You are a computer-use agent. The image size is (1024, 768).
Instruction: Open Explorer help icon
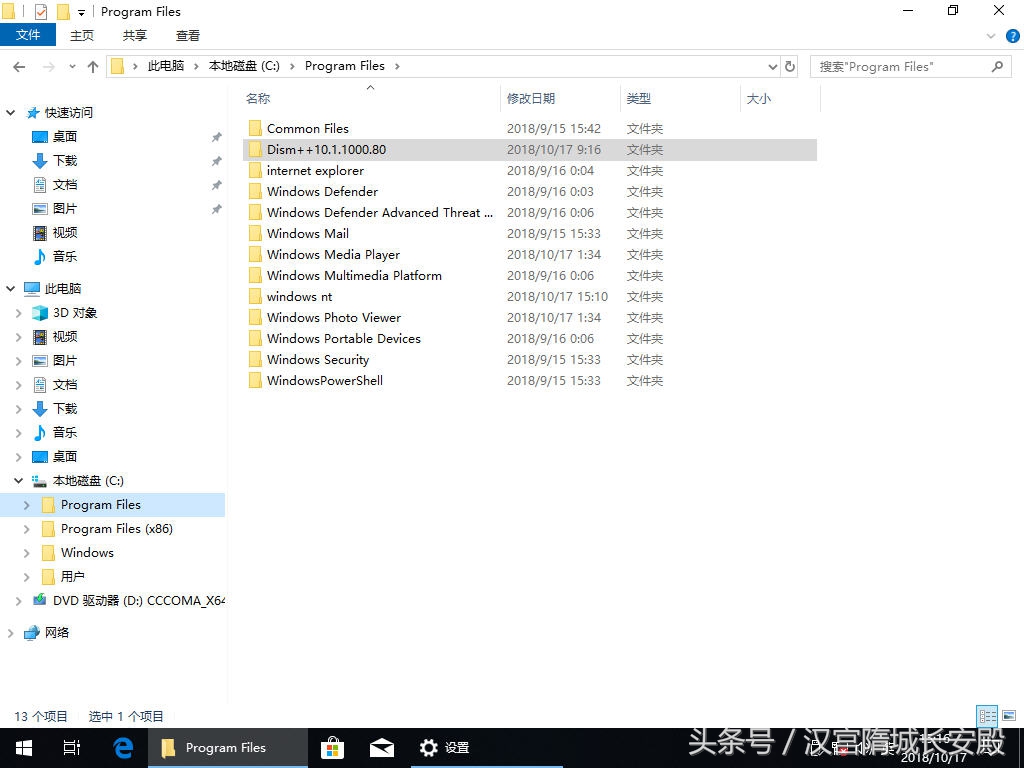click(x=1012, y=37)
